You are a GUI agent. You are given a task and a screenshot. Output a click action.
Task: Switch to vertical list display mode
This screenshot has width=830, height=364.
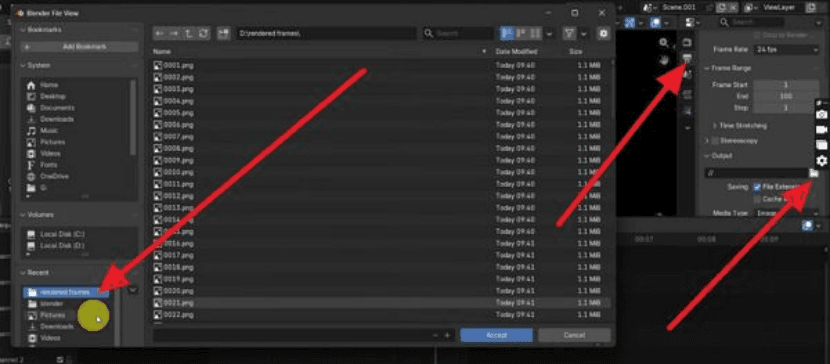507,34
